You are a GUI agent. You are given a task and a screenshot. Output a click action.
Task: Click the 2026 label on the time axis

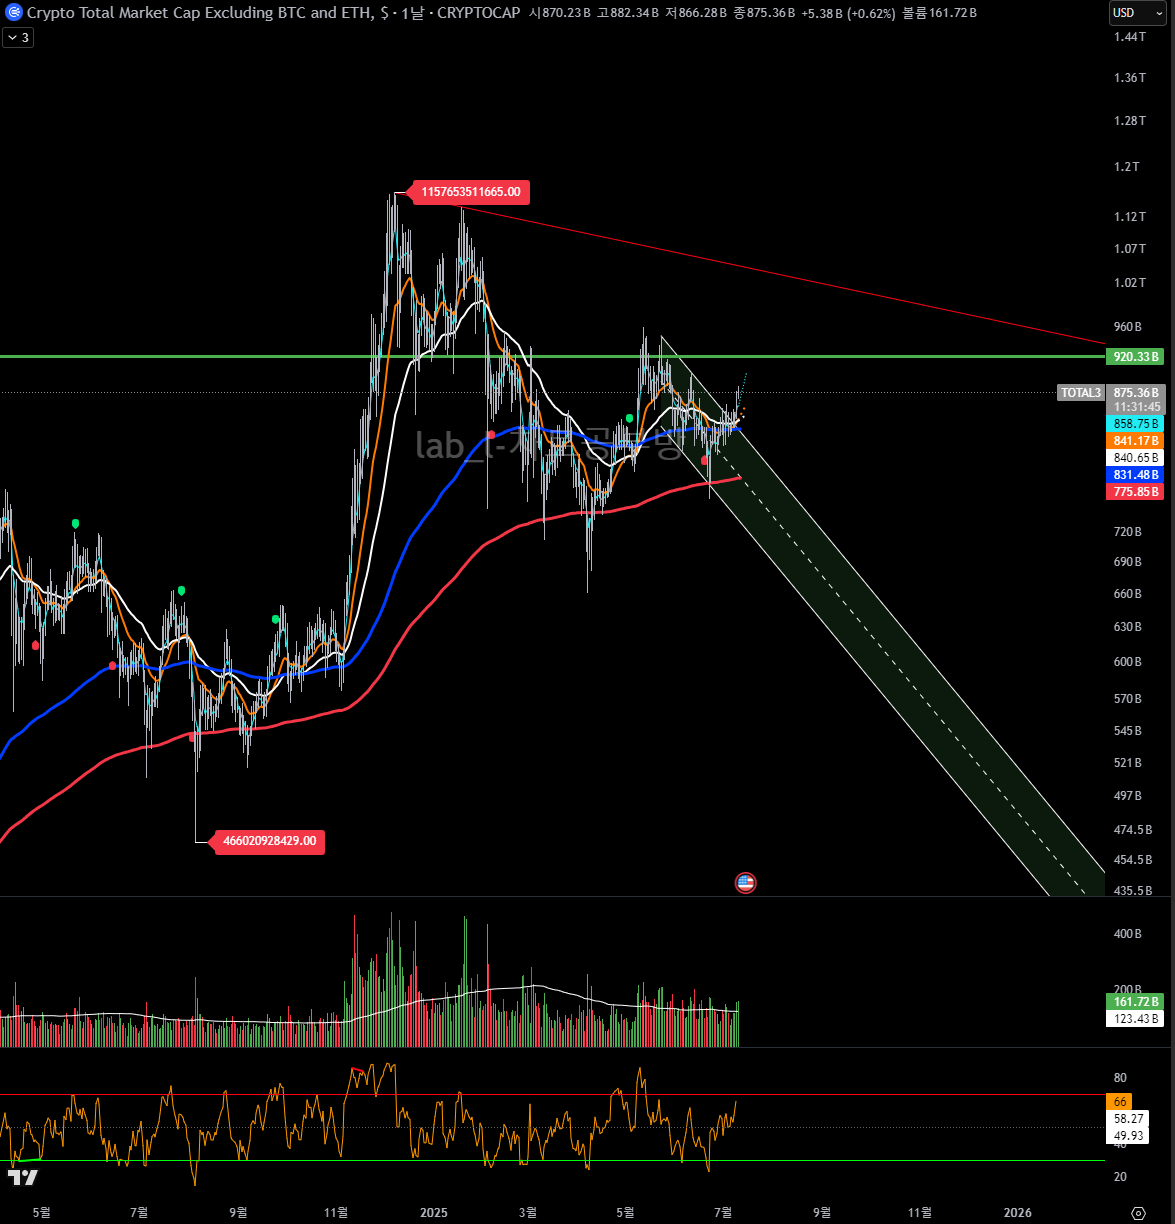click(1017, 1213)
